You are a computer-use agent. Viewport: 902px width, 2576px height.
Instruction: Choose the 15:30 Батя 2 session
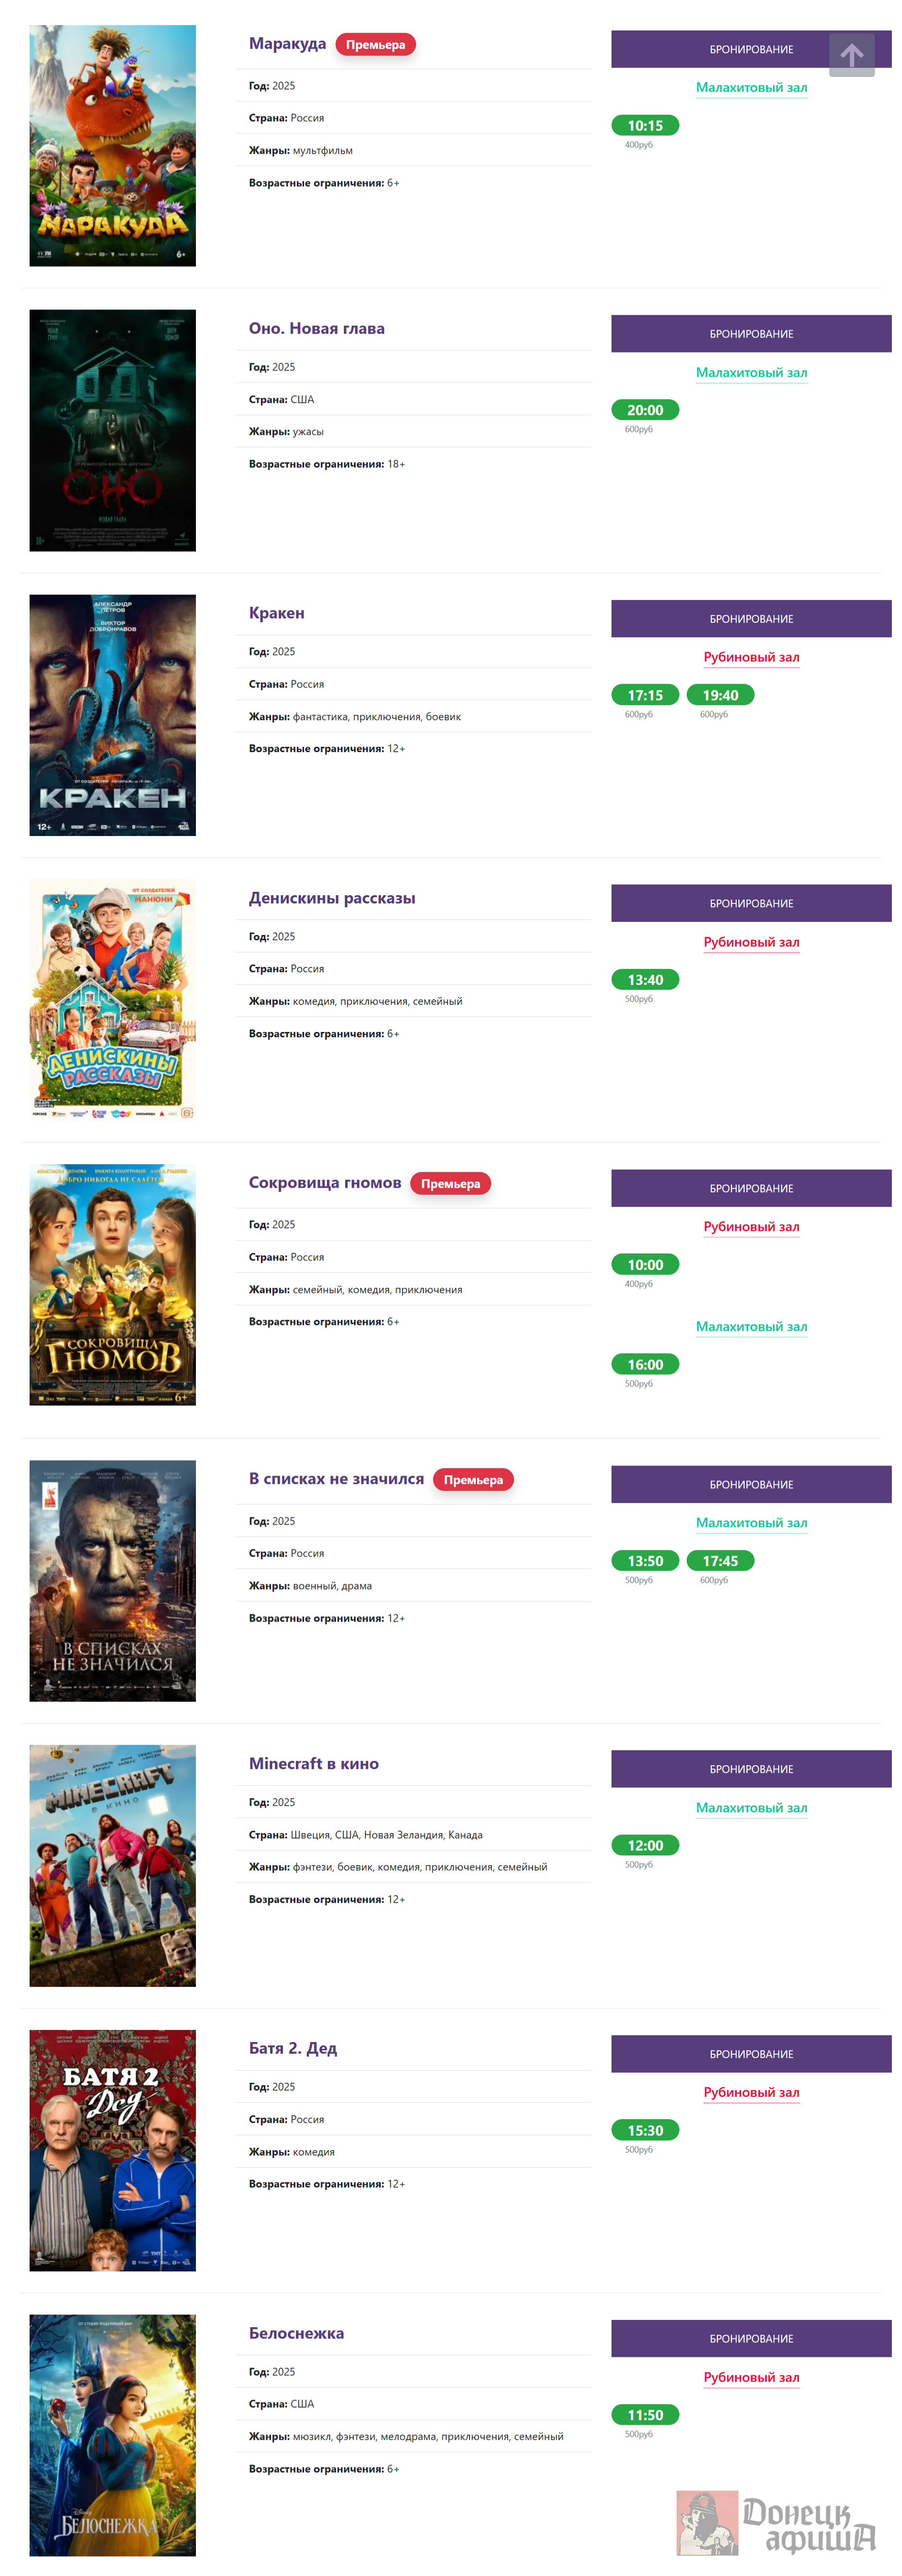pos(645,2131)
